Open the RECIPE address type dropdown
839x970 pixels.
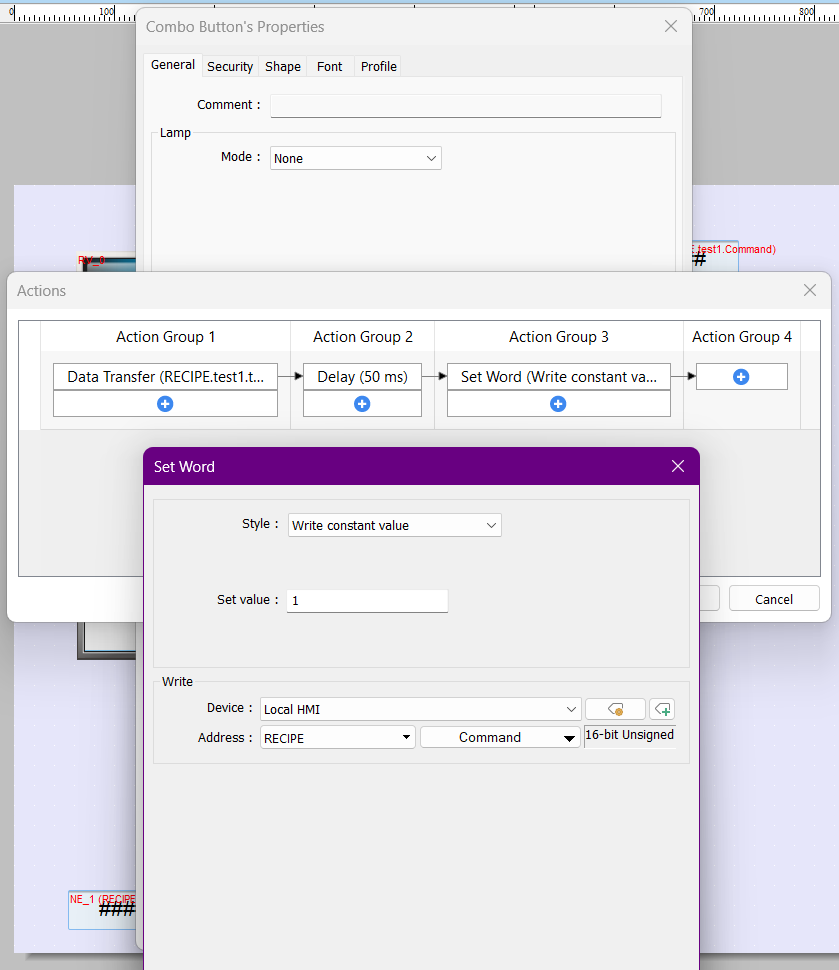[407, 738]
